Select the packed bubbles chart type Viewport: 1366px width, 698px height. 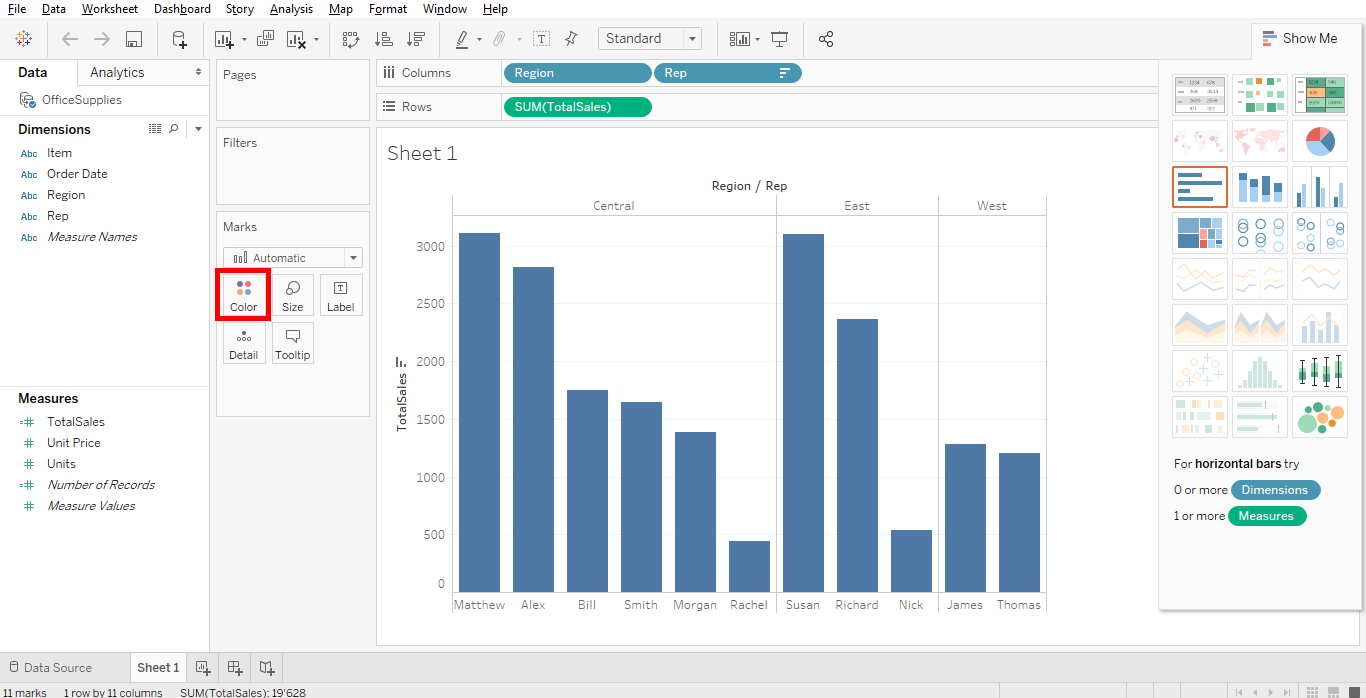tap(1320, 417)
